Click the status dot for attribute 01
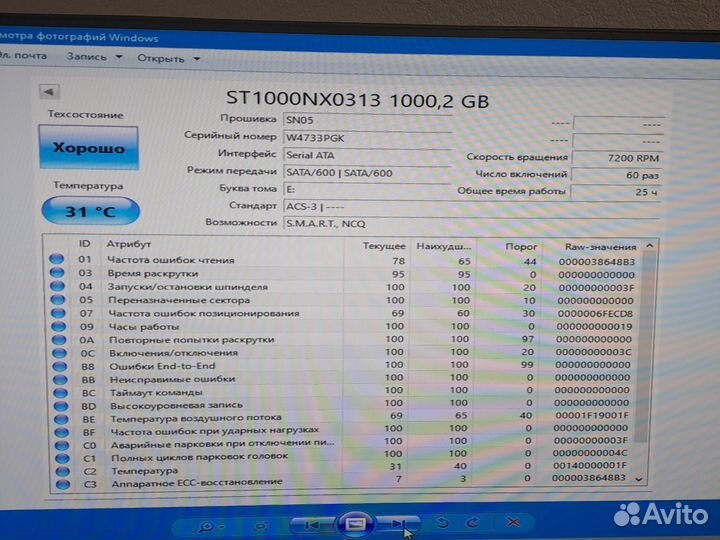This screenshot has width=720, height=540. point(57,259)
